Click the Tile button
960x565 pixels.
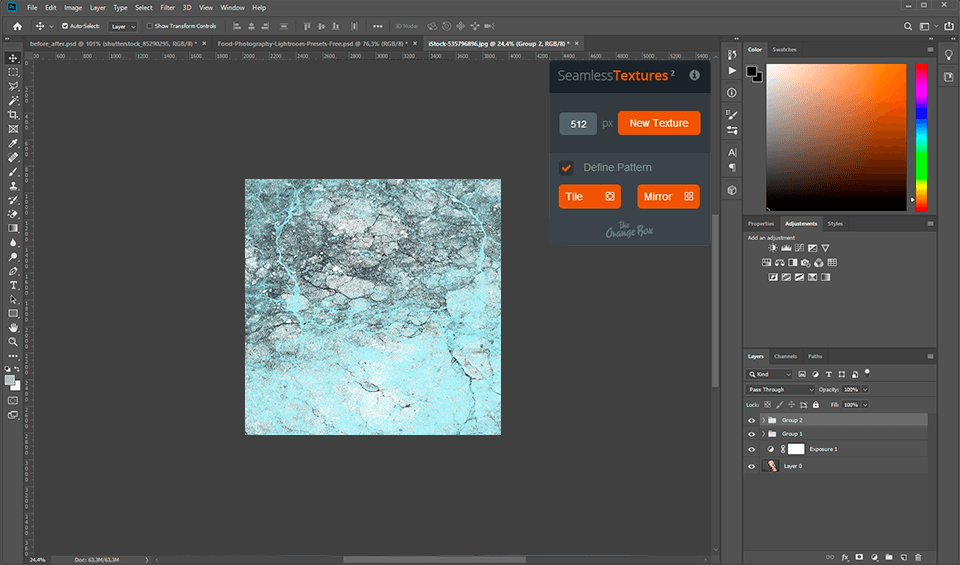point(590,196)
